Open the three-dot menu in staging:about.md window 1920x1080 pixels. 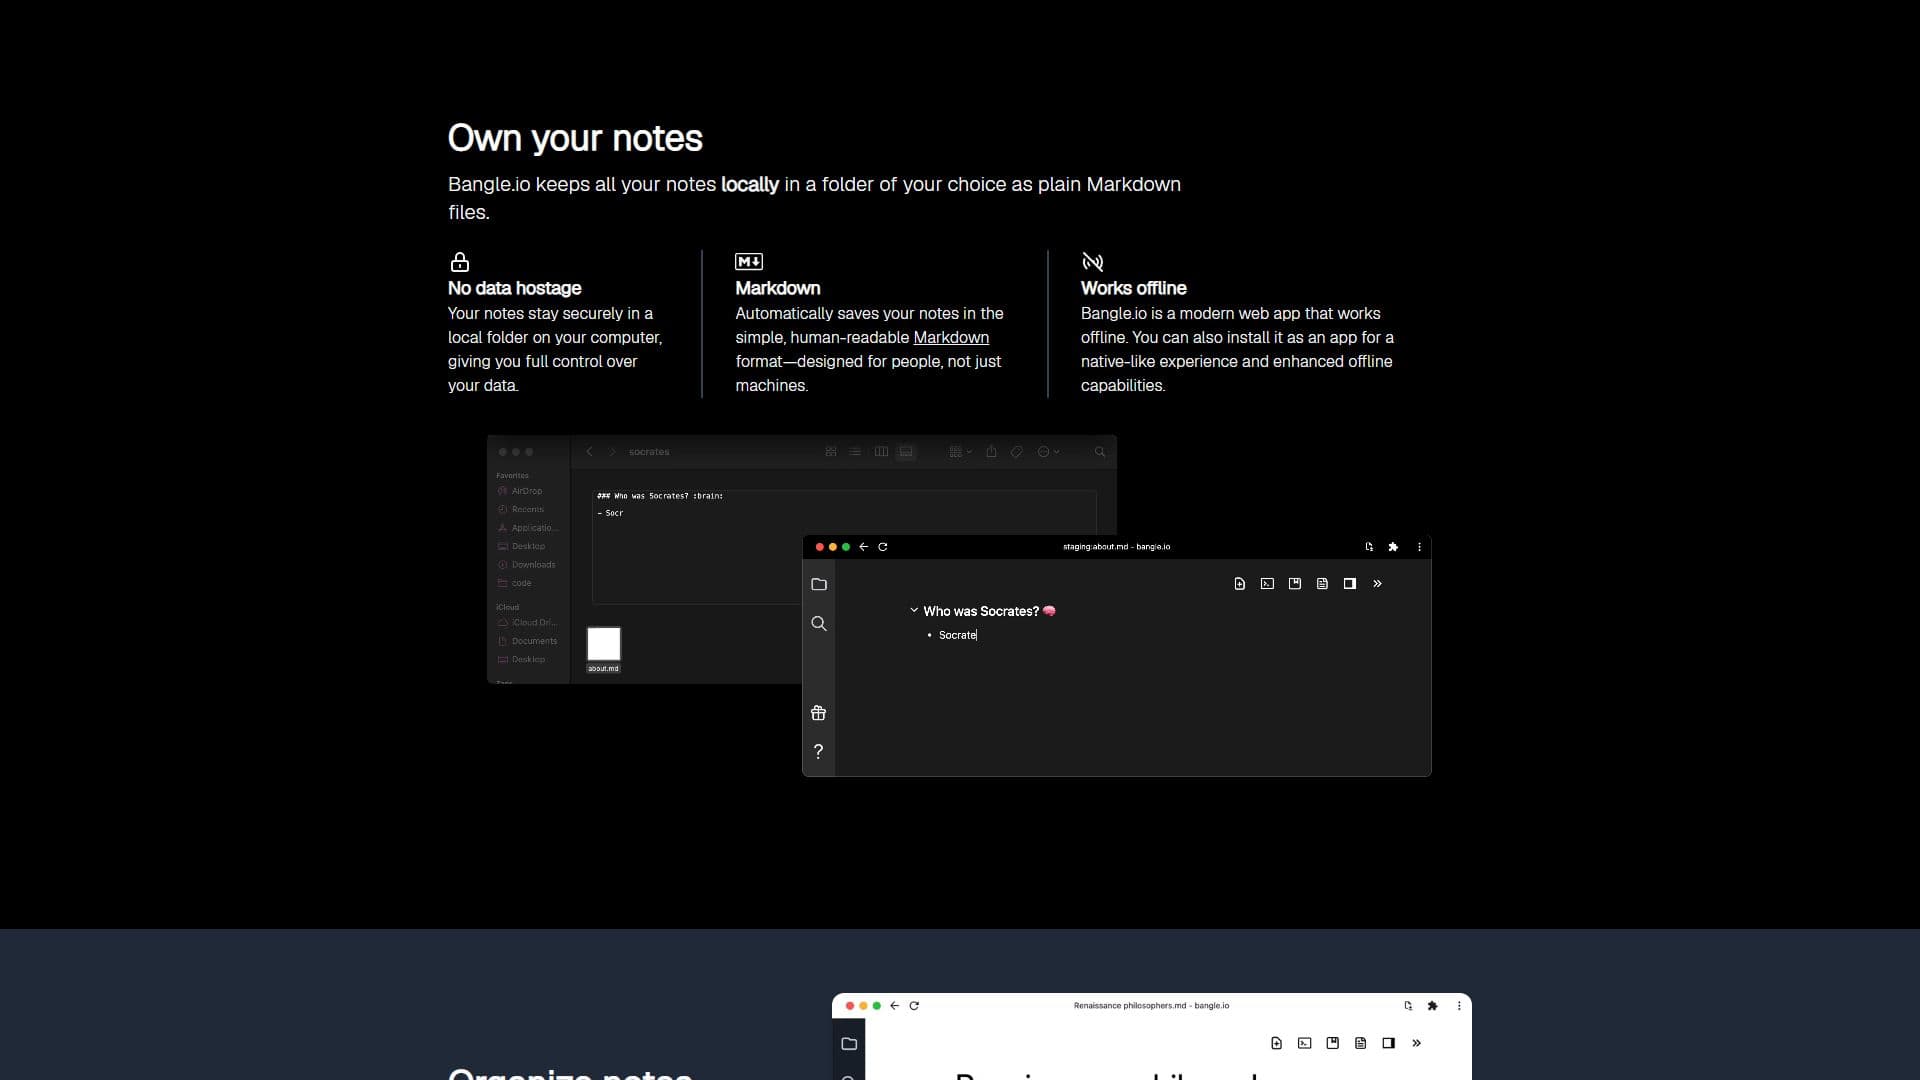1419,547
